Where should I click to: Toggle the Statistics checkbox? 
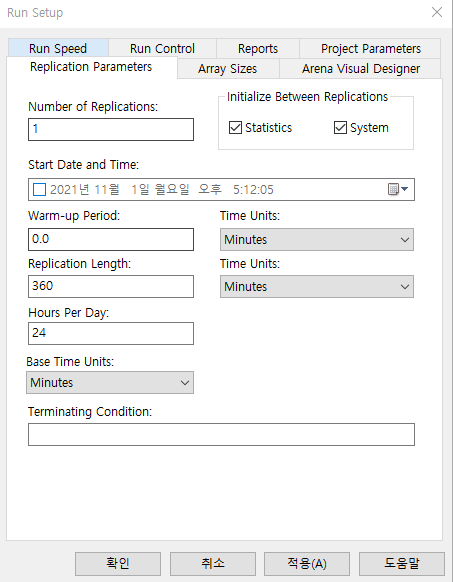point(261,128)
